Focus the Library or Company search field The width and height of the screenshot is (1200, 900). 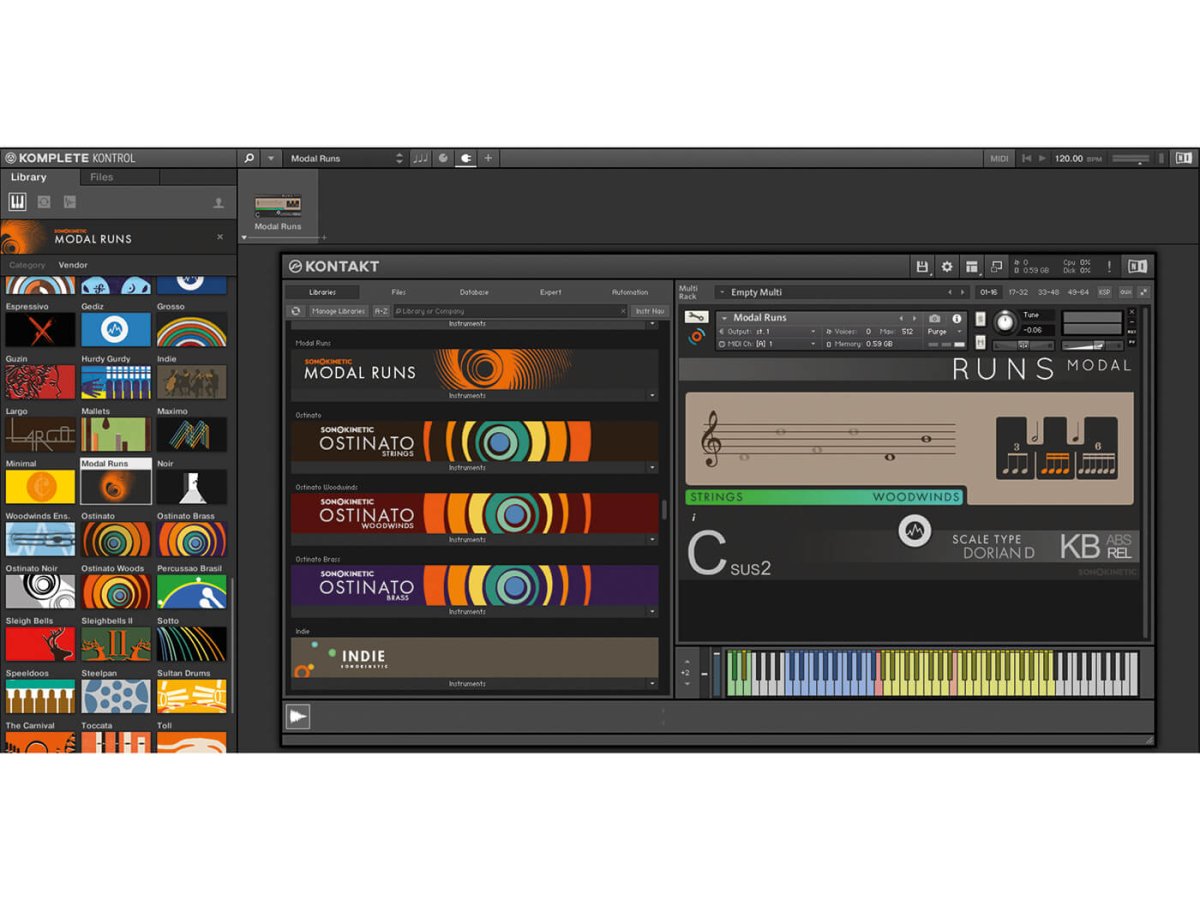(x=510, y=311)
